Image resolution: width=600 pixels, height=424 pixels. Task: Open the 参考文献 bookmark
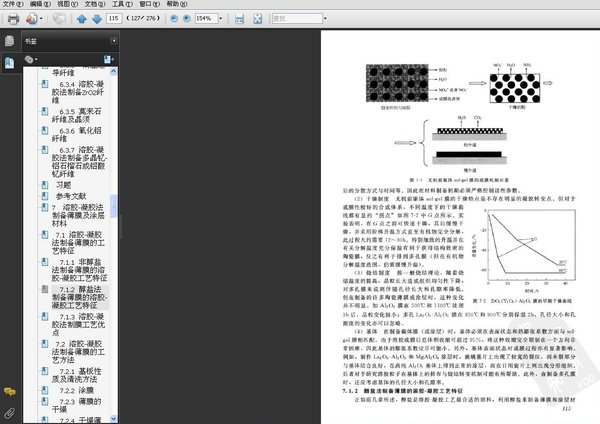pos(71,196)
